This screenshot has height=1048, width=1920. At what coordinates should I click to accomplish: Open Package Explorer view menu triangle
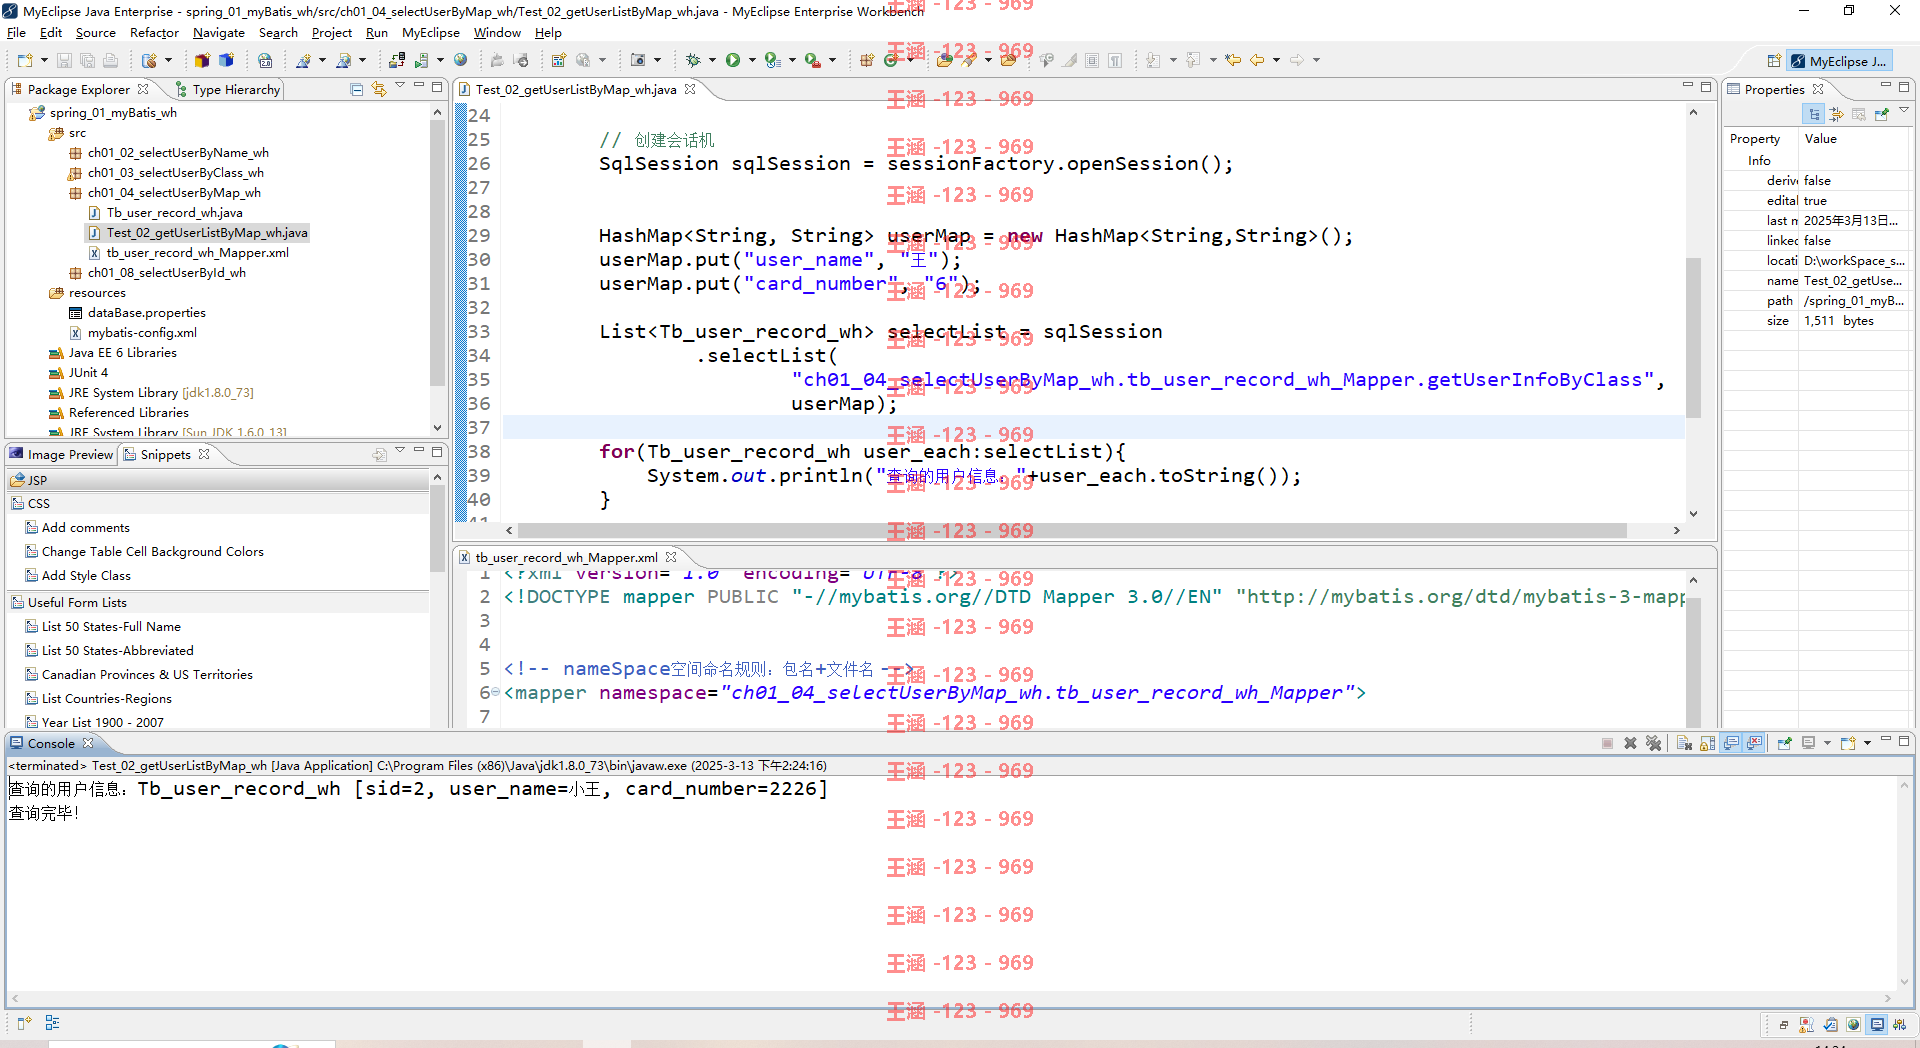click(x=400, y=86)
